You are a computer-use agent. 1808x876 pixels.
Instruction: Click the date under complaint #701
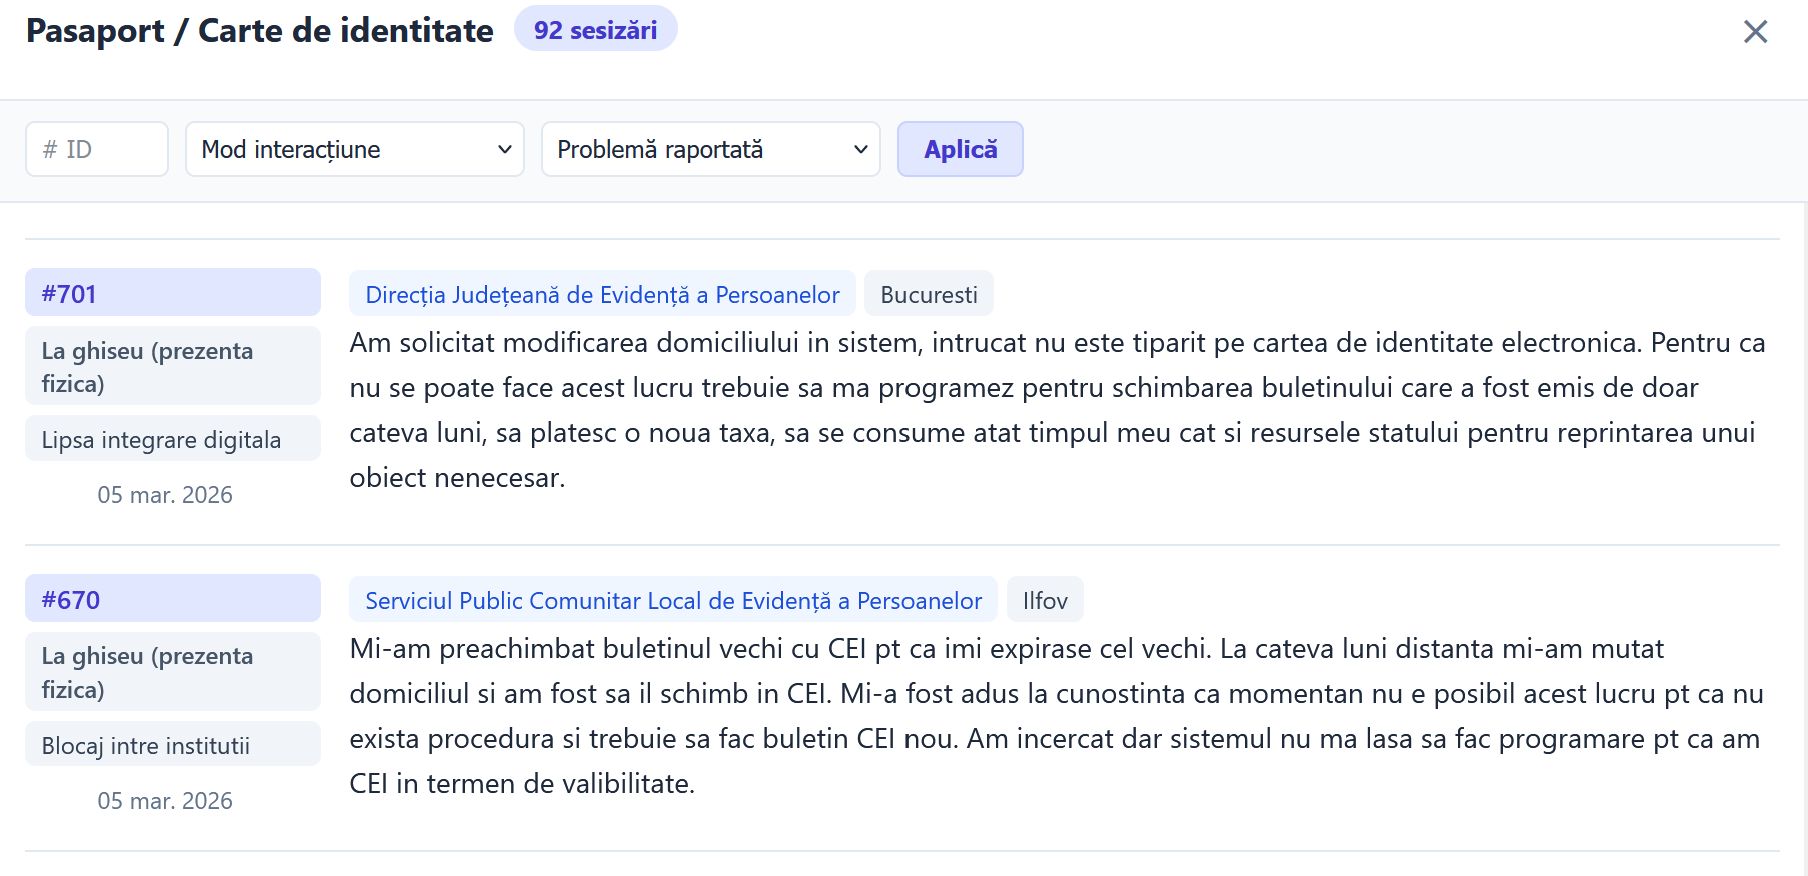click(x=165, y=495)
